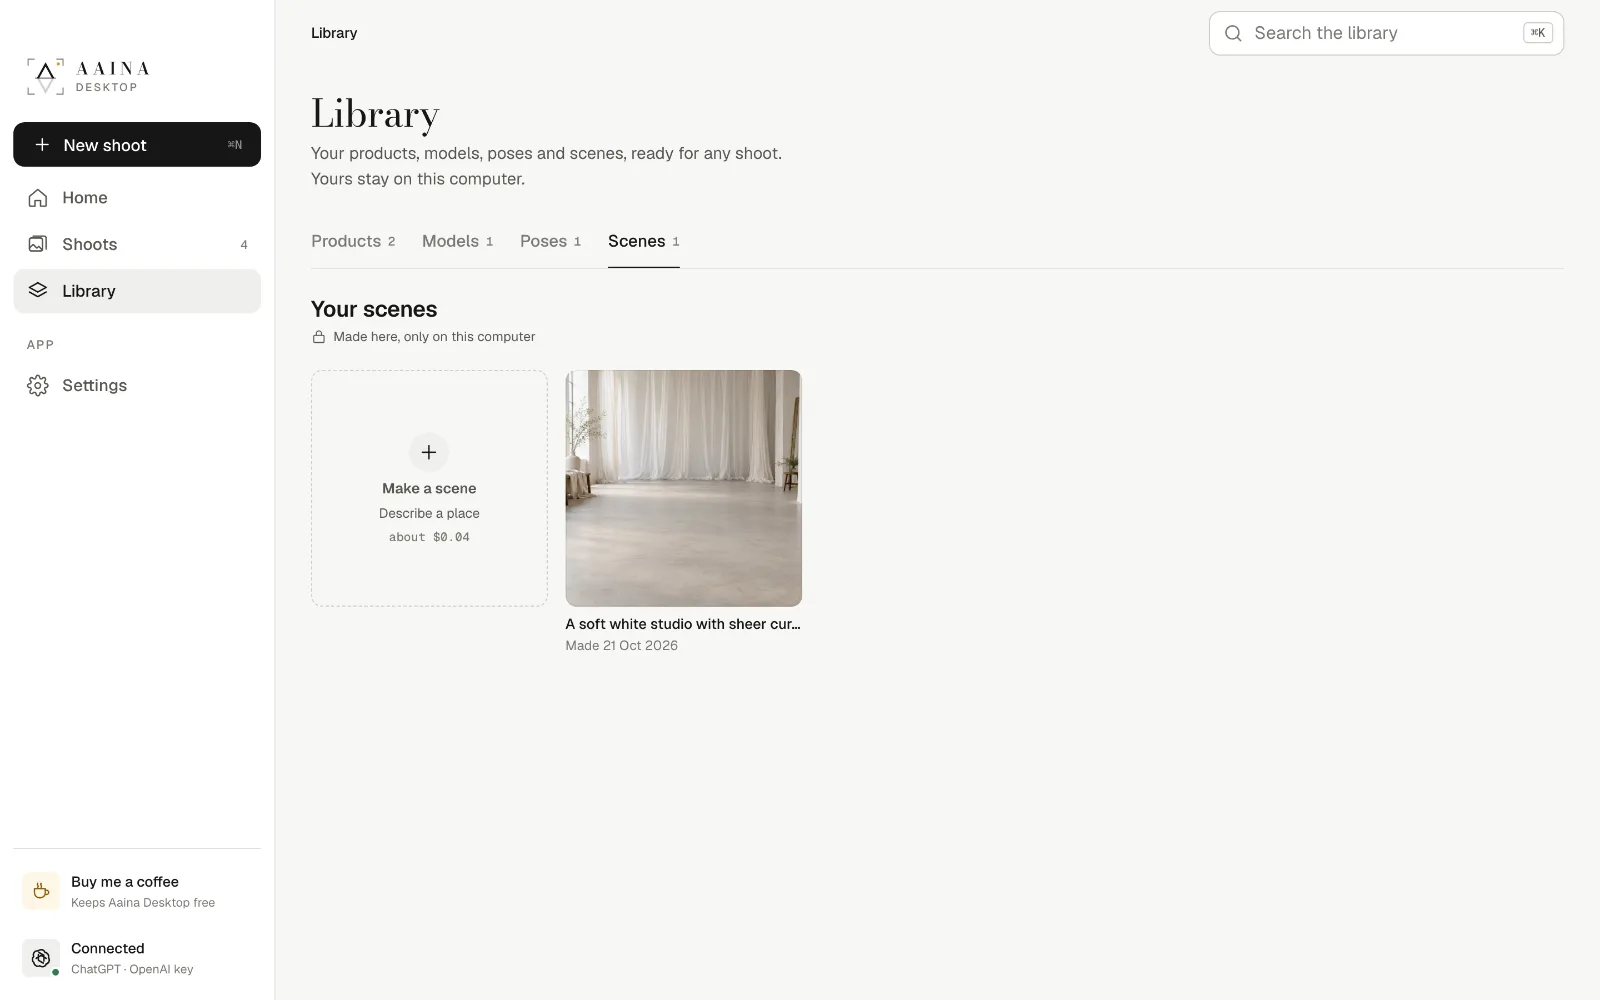This screenshot has width=1600, height=1000.
Task: Open Shoots in sidebar
Action: (137, 244)
